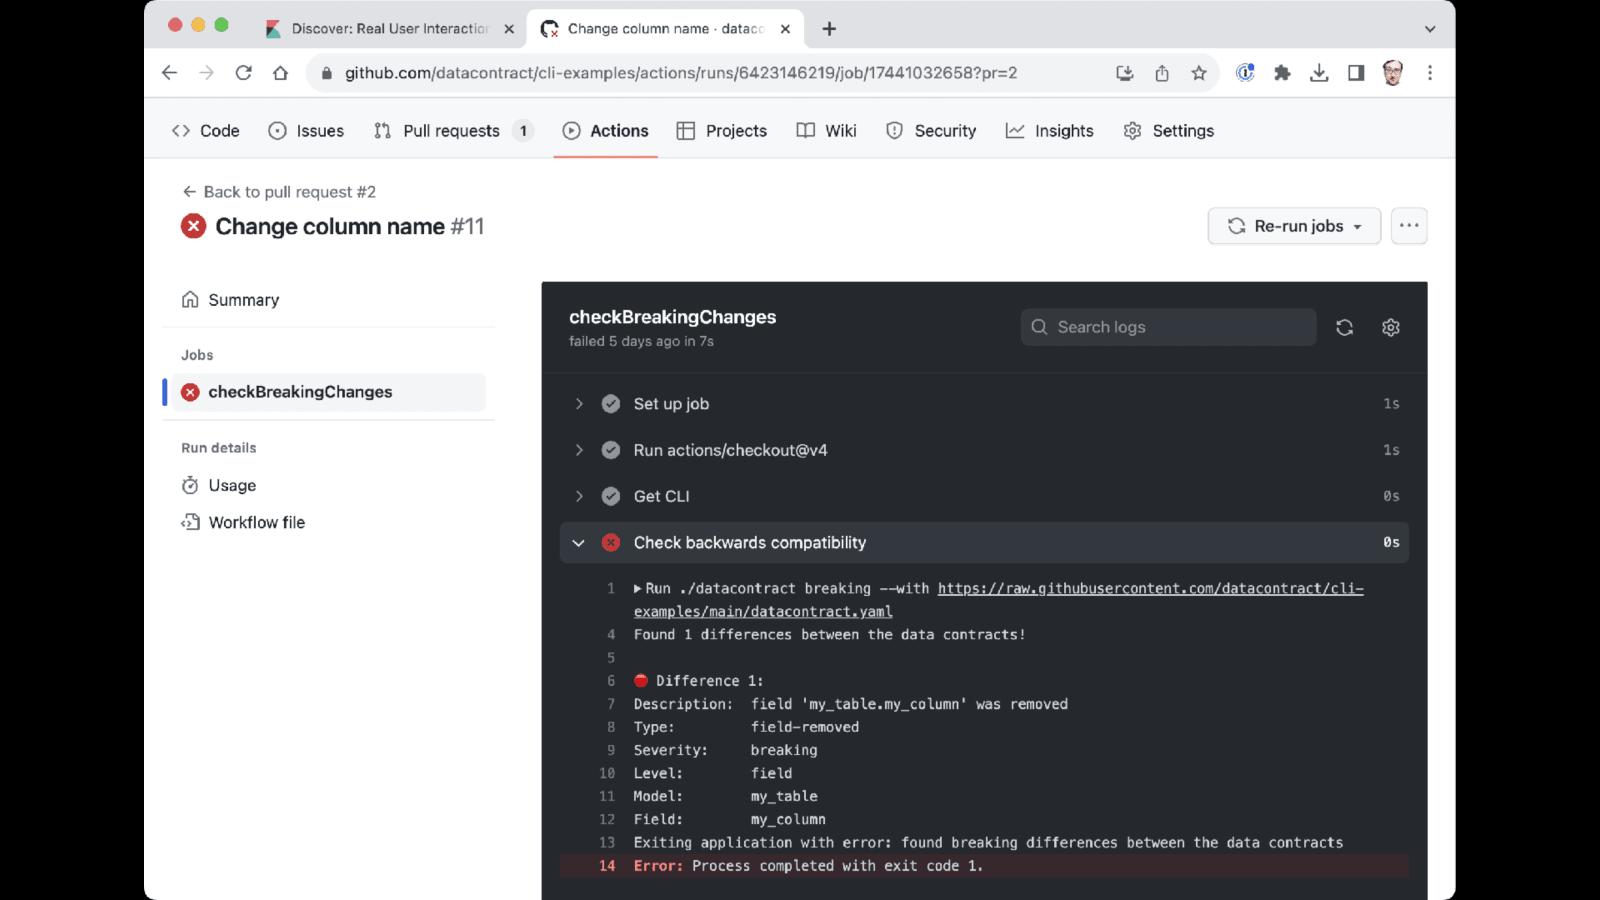Open the Insights tab
Viewport: 1600px width, 900px height.
click(x=1050, y=131)
